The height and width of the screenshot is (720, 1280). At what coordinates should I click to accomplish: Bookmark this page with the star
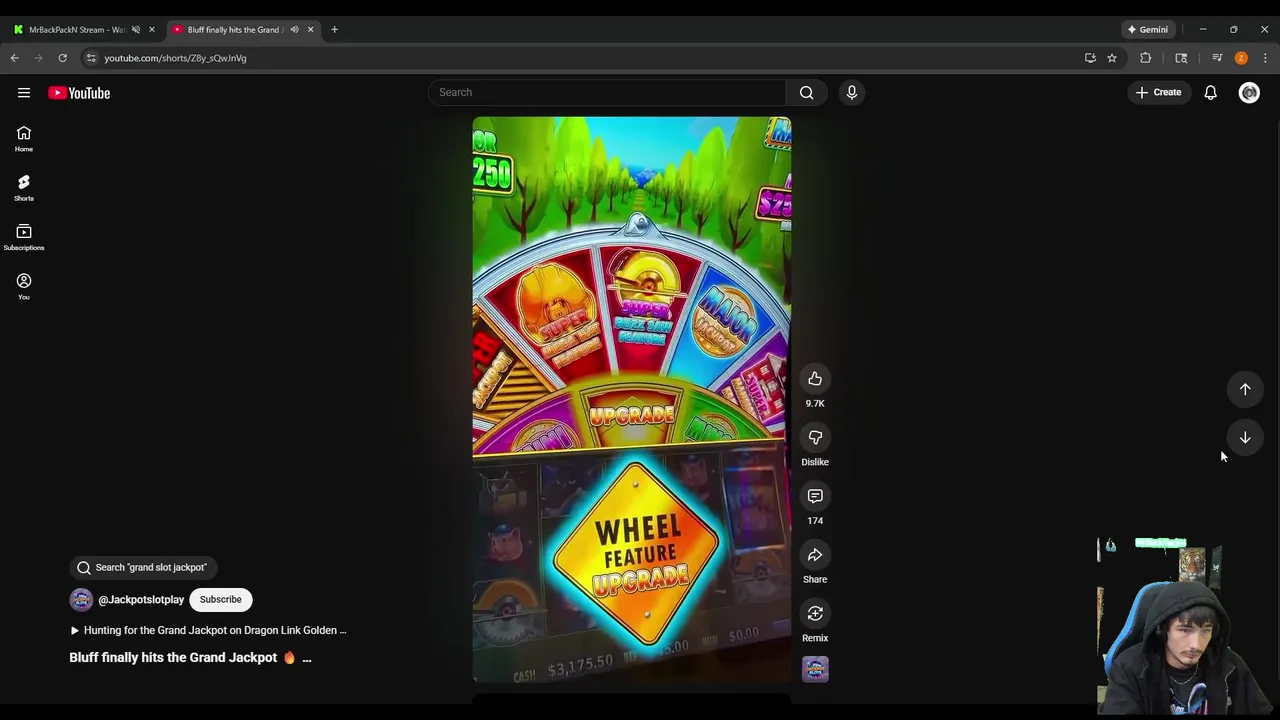pyautogui.click(x=1112, y=58)
